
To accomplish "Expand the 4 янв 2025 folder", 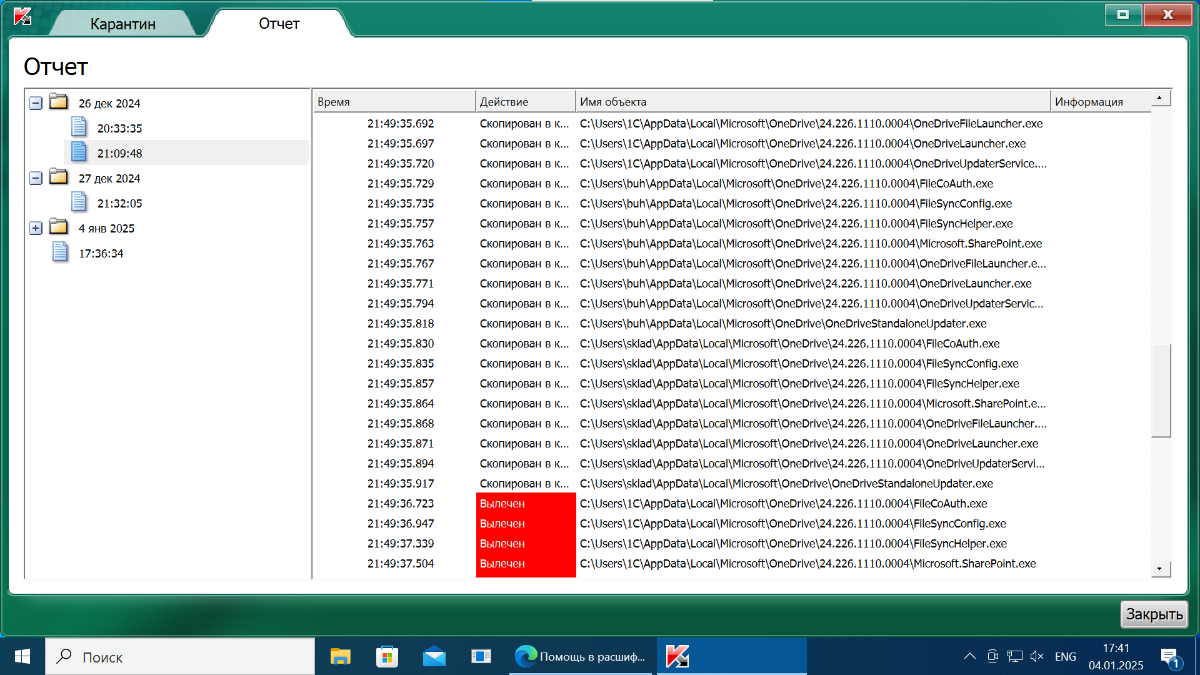I will click(36, 228).
